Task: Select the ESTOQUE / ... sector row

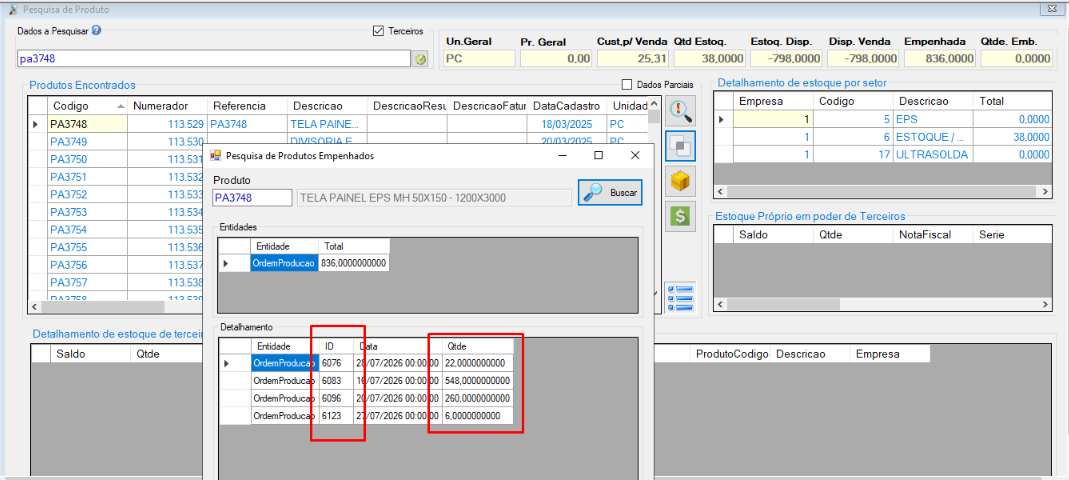Action: click(x=882, y=137)
